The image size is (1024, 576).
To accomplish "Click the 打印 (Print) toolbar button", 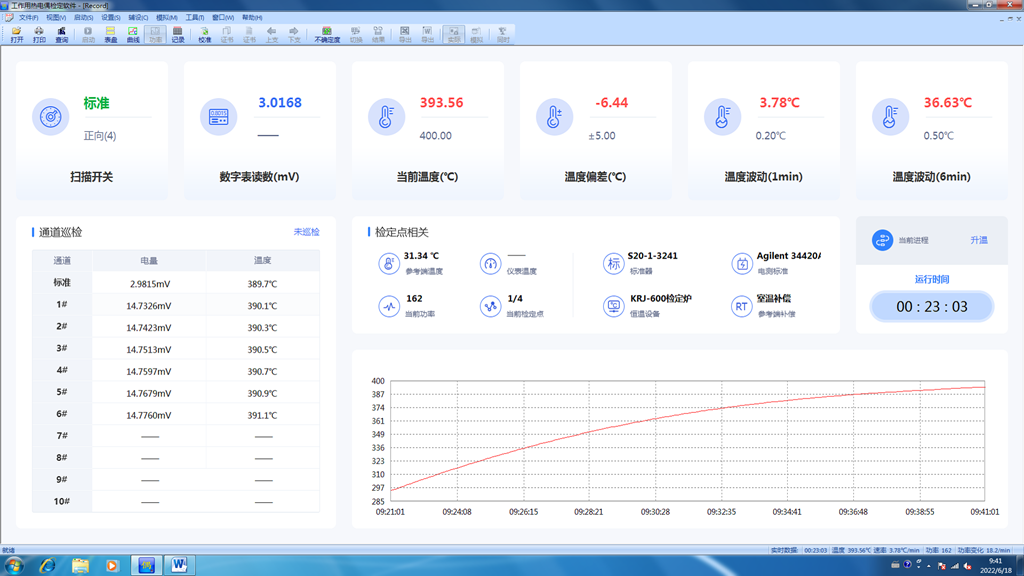I will click(x=39, y=35).
